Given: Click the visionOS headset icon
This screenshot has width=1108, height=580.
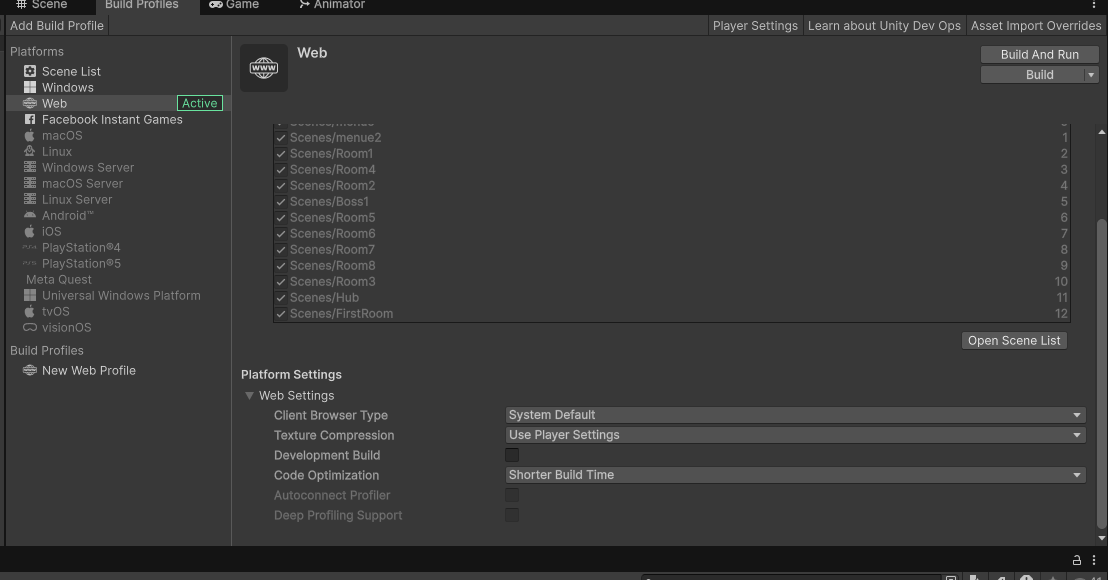Looking at the screenshot, I should [x=30, y=328].
